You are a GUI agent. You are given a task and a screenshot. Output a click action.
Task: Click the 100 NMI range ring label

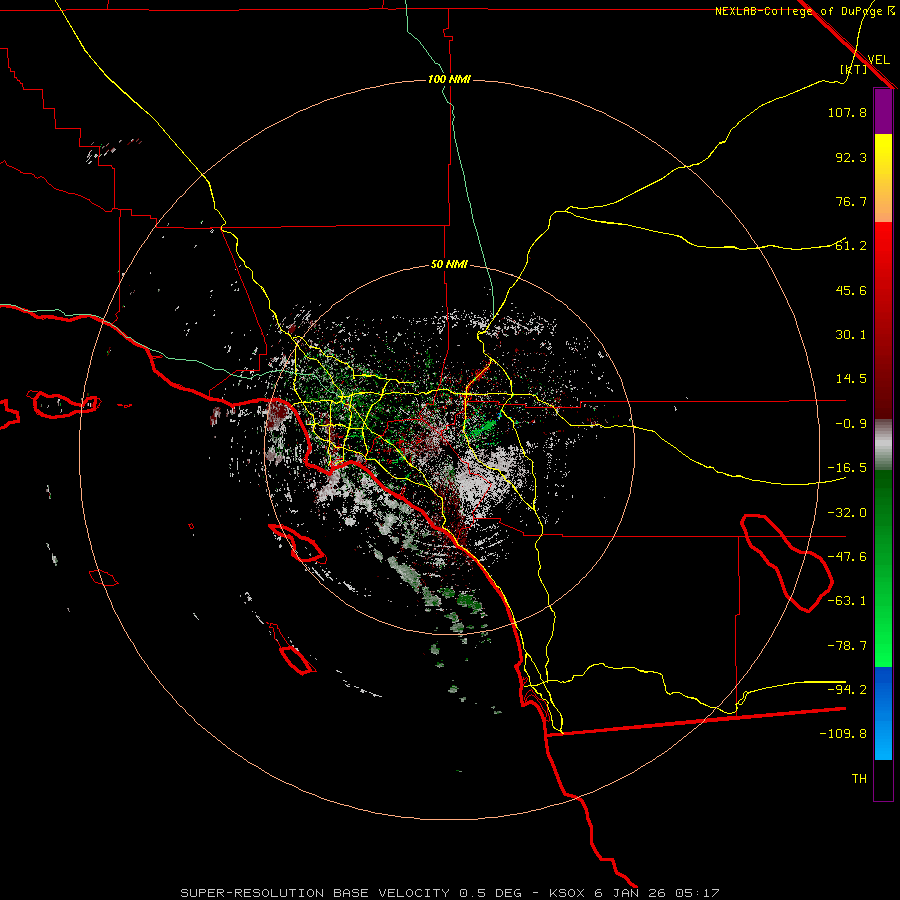(449, 79)
